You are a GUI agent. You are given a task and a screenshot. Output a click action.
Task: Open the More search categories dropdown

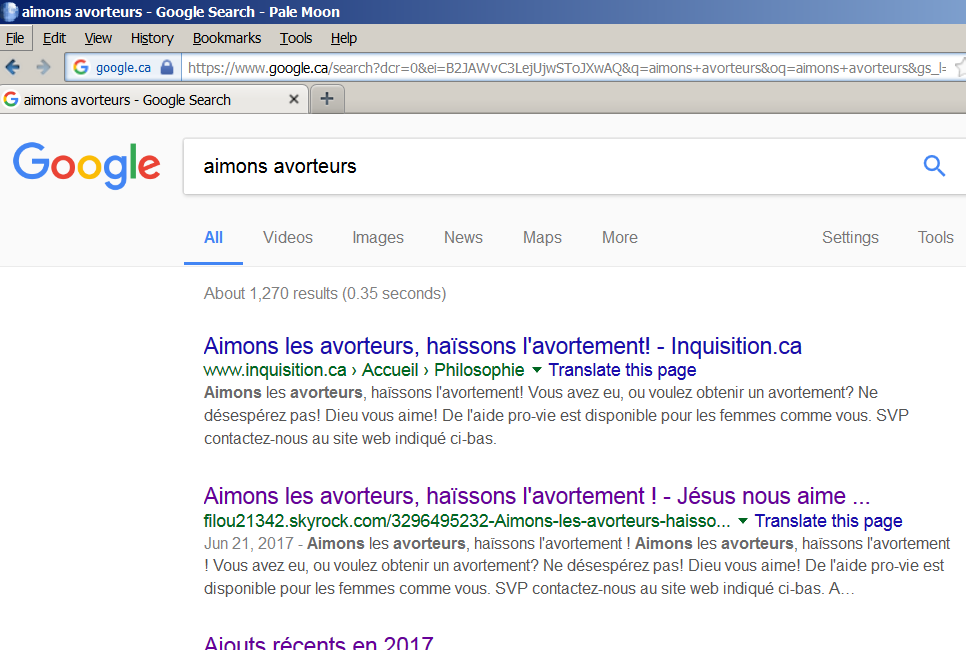point(619,237)
